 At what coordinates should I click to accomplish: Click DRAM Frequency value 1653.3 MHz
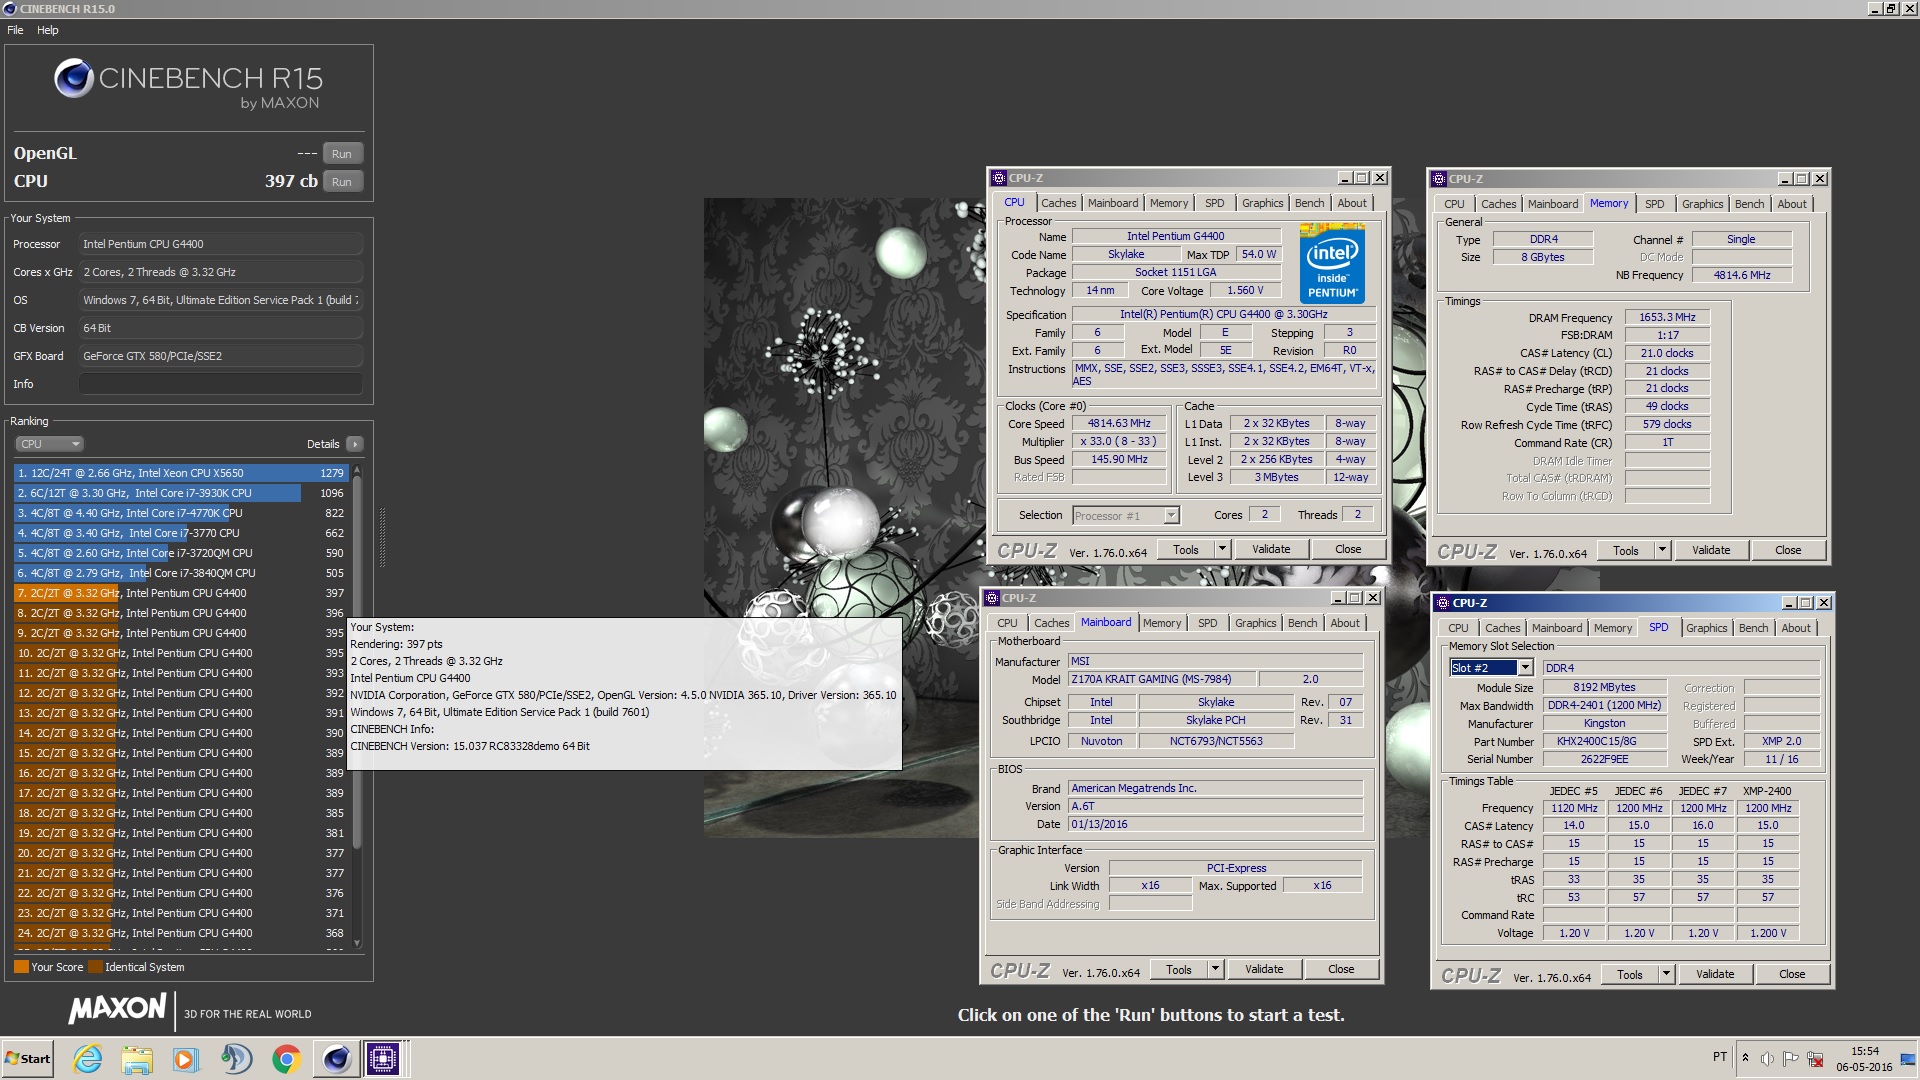(1667, 317)
